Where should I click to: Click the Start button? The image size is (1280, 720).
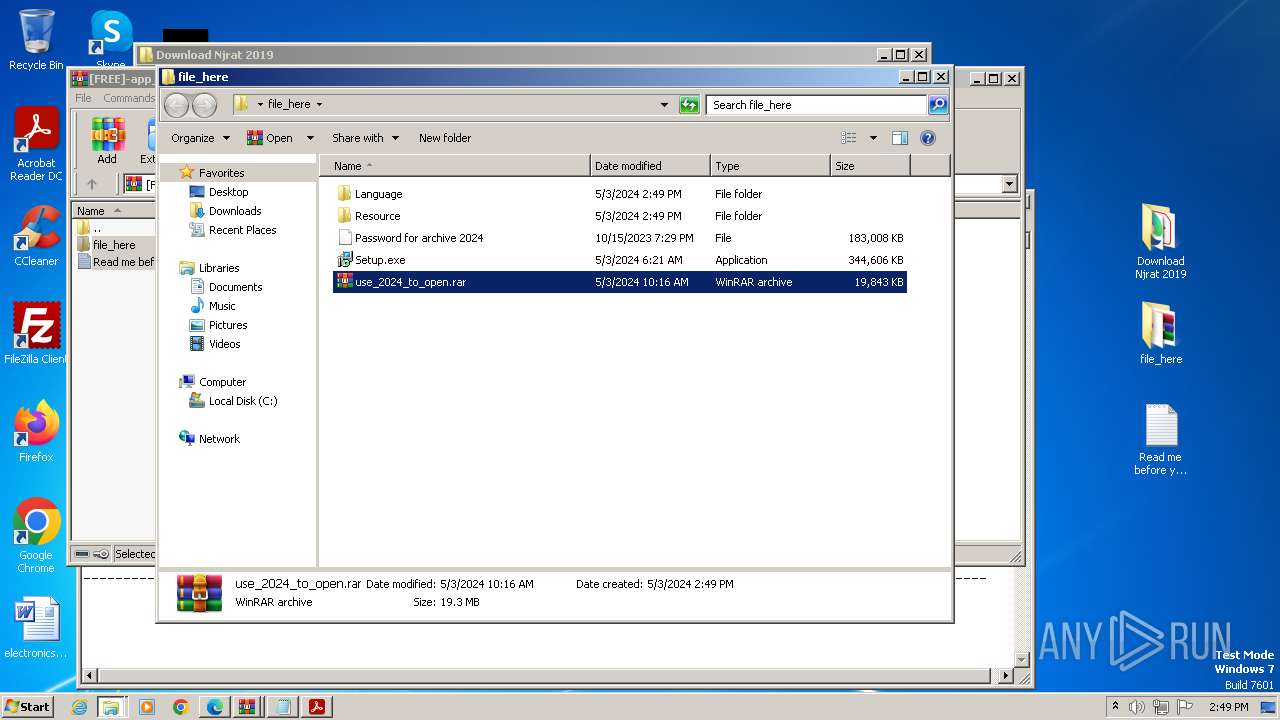(x=27, y=707)
